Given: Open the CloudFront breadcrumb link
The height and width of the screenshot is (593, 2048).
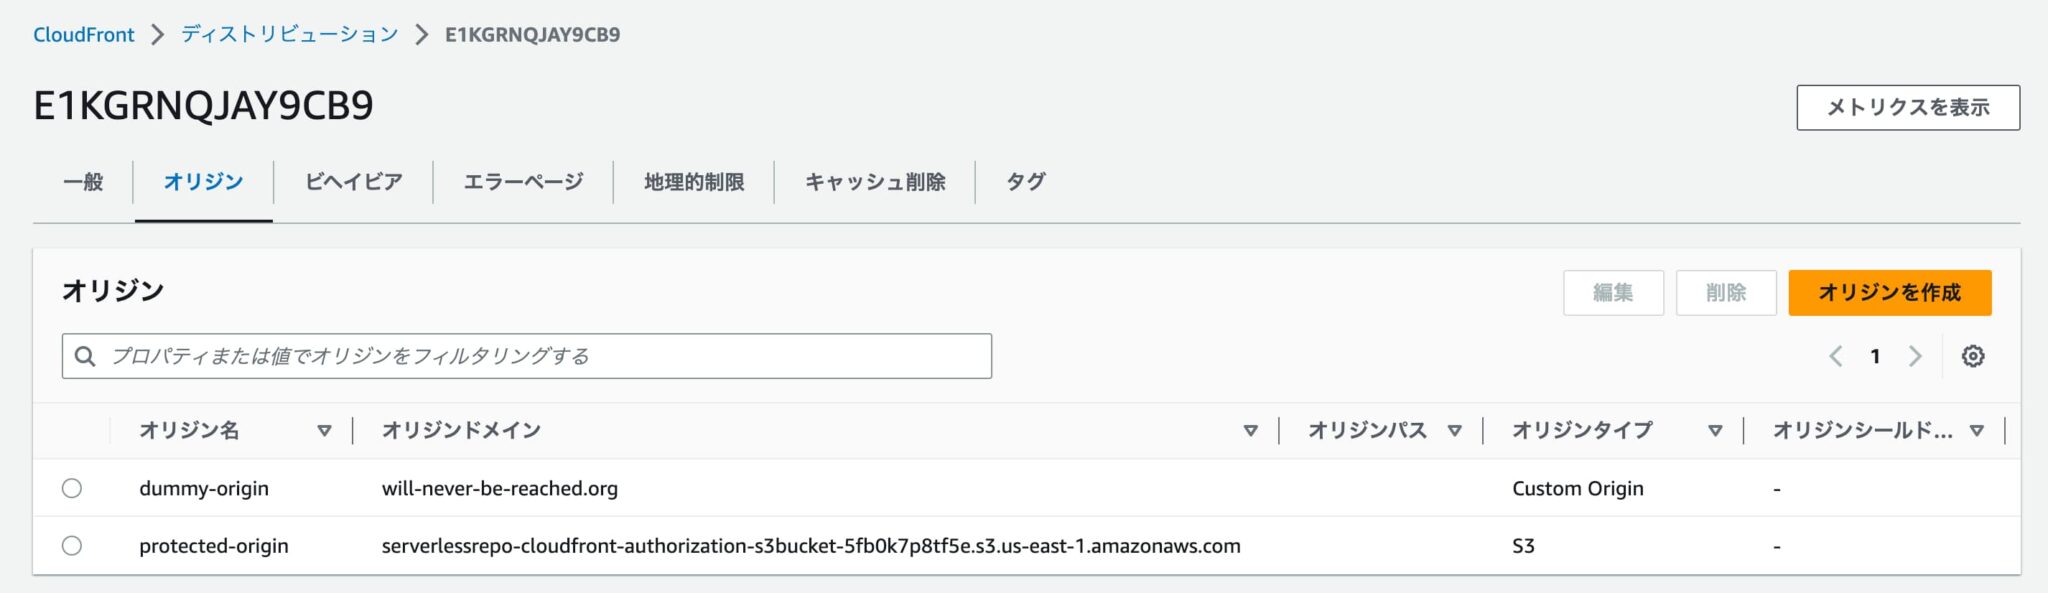Looking at the screenshot, I should pyautogui.click(x=84, y=35).
